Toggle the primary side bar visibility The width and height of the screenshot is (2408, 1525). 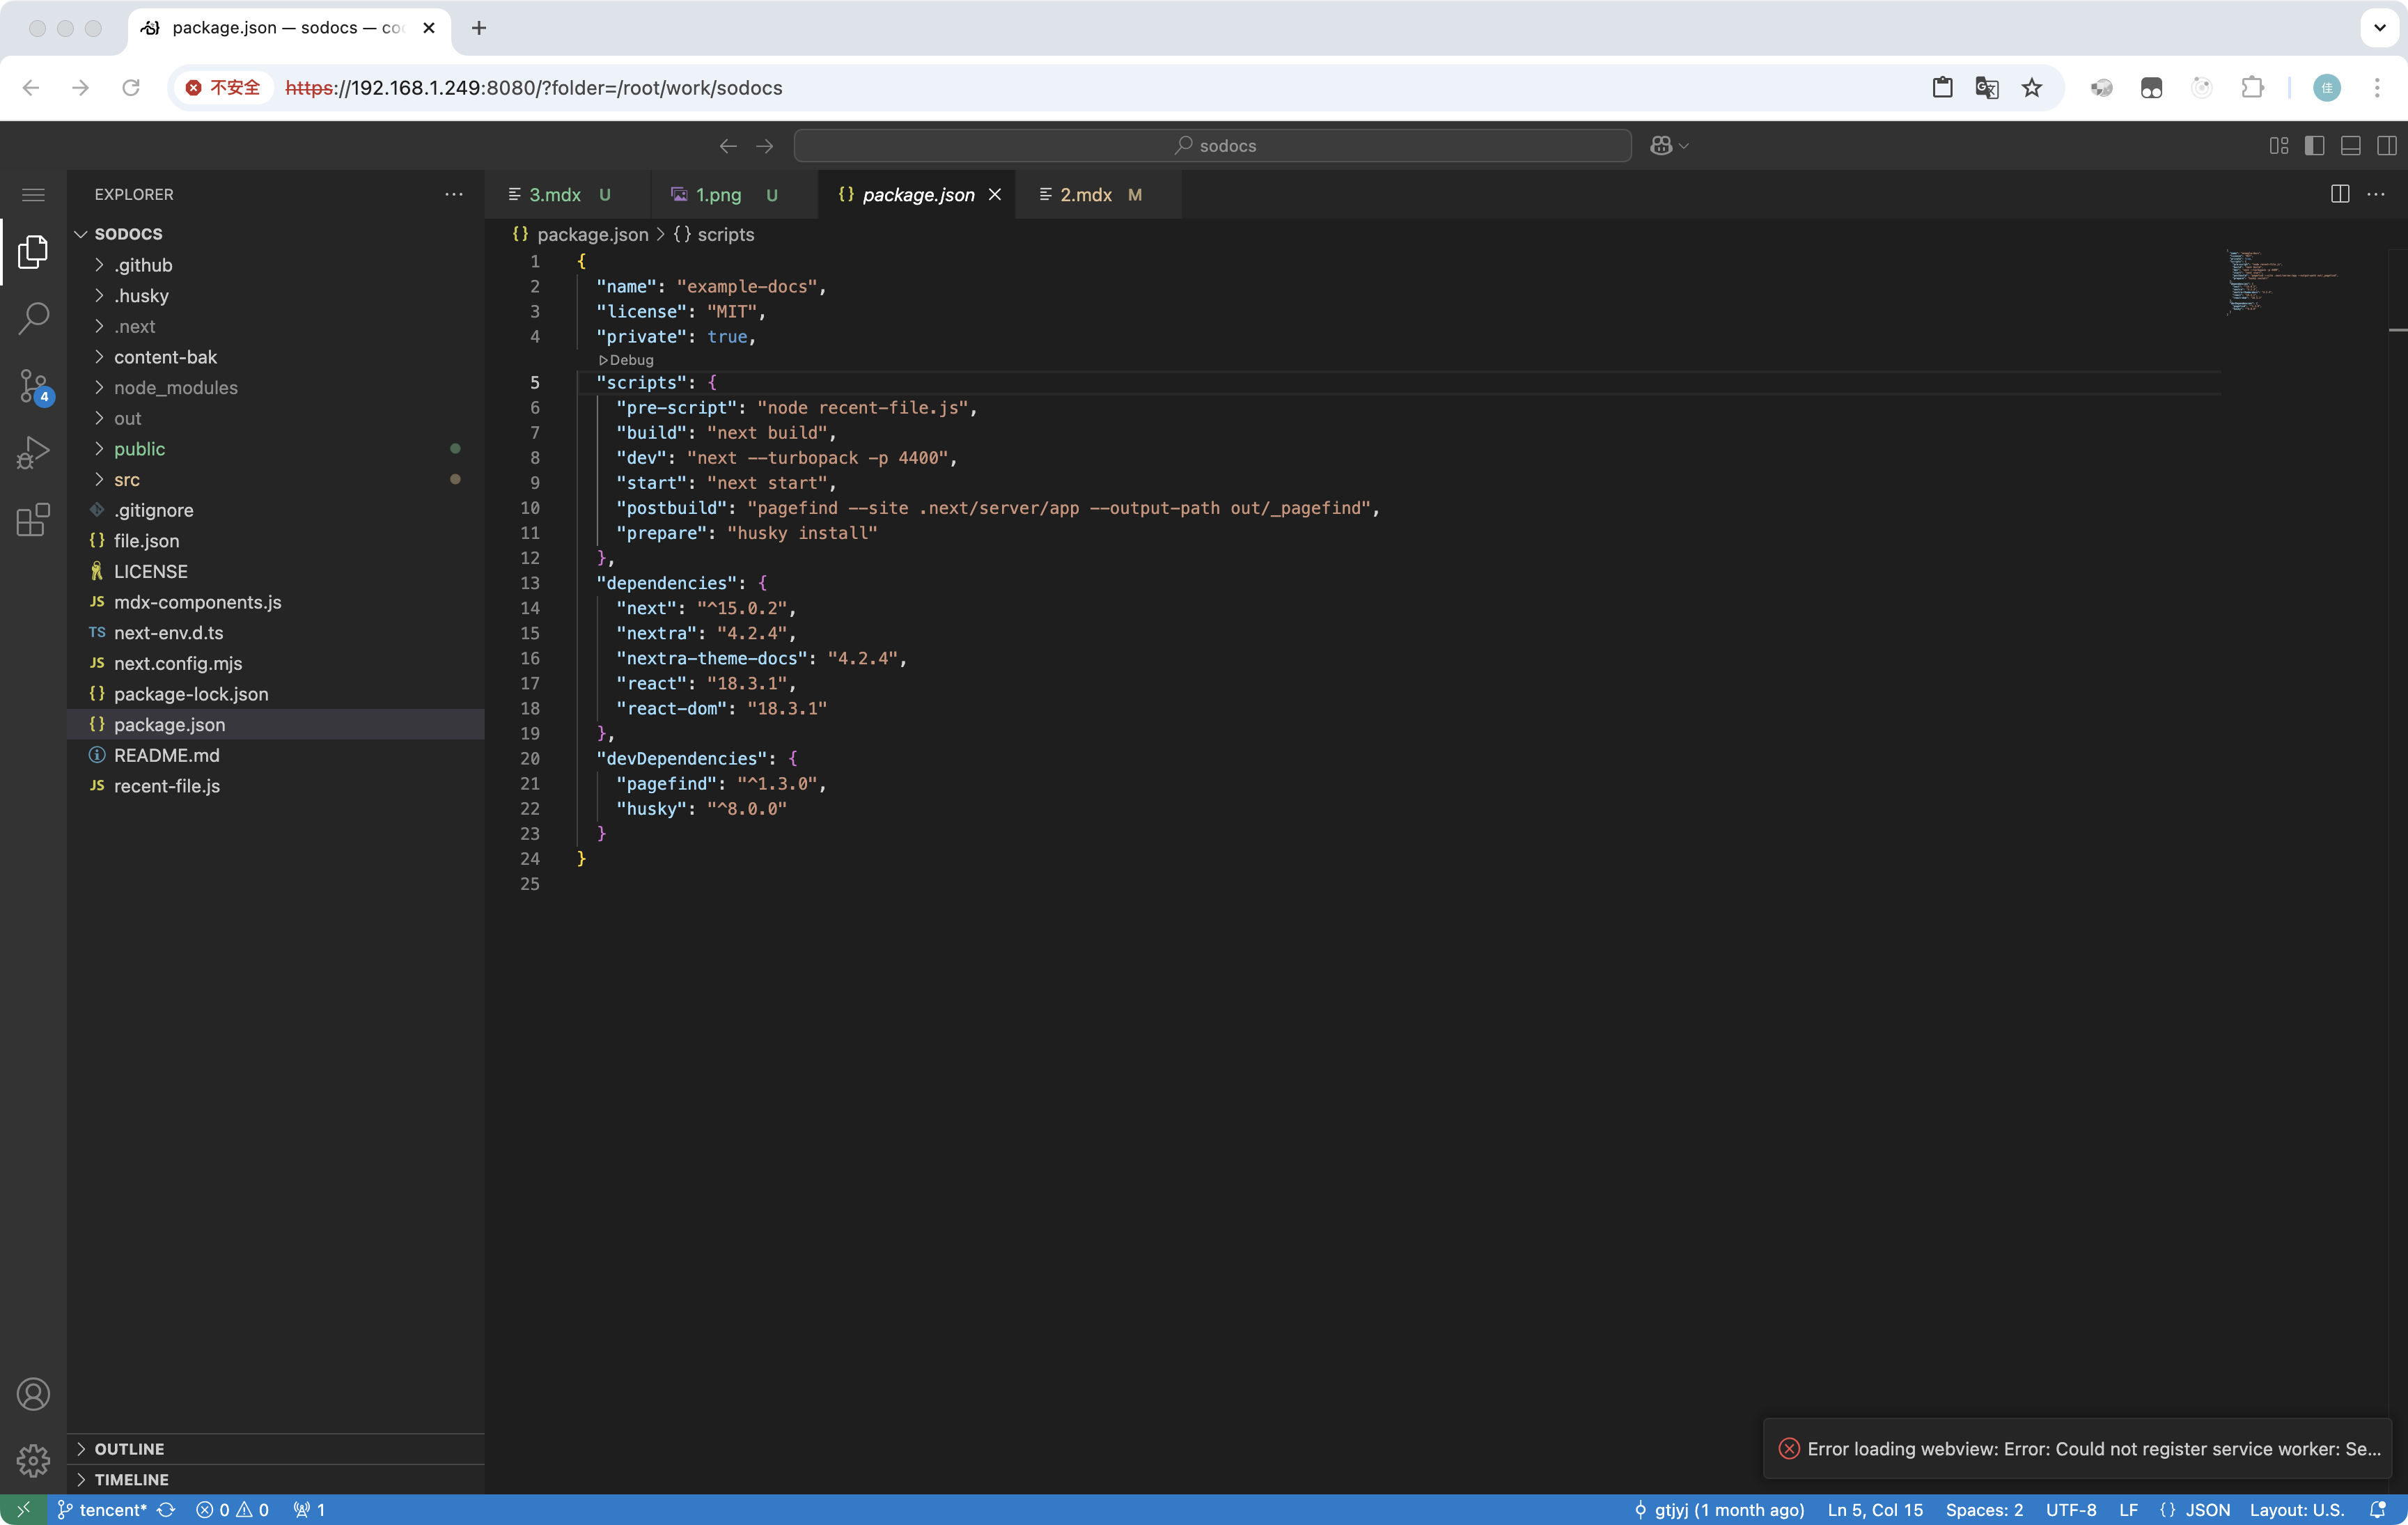[x=2314, y=146]
